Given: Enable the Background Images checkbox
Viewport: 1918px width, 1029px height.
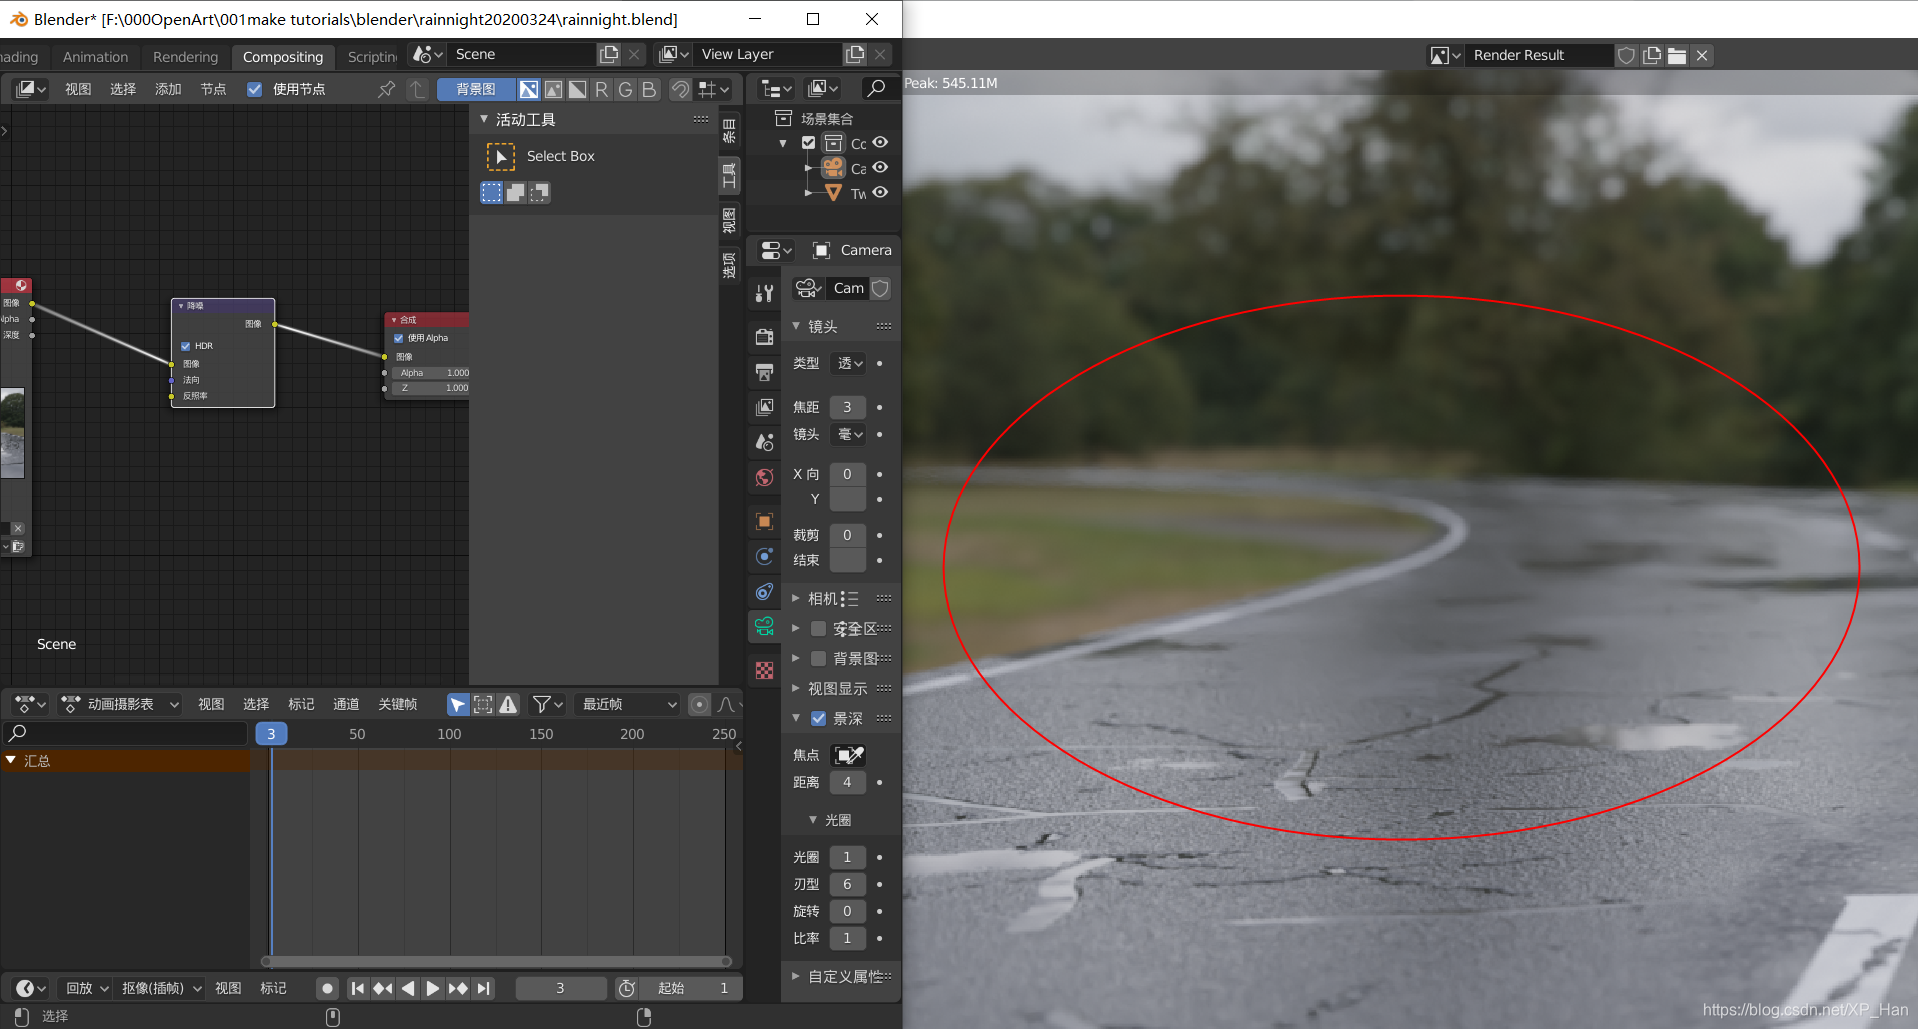Looking at the screenshot, I should [818, 658].
